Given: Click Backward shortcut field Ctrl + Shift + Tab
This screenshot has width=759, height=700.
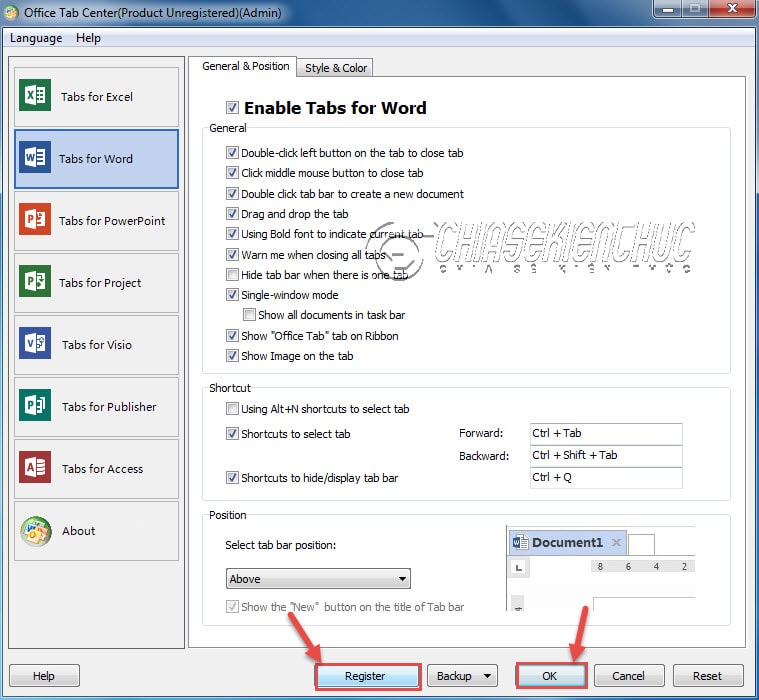Looking at the screenshot, I should click(606, 456).
